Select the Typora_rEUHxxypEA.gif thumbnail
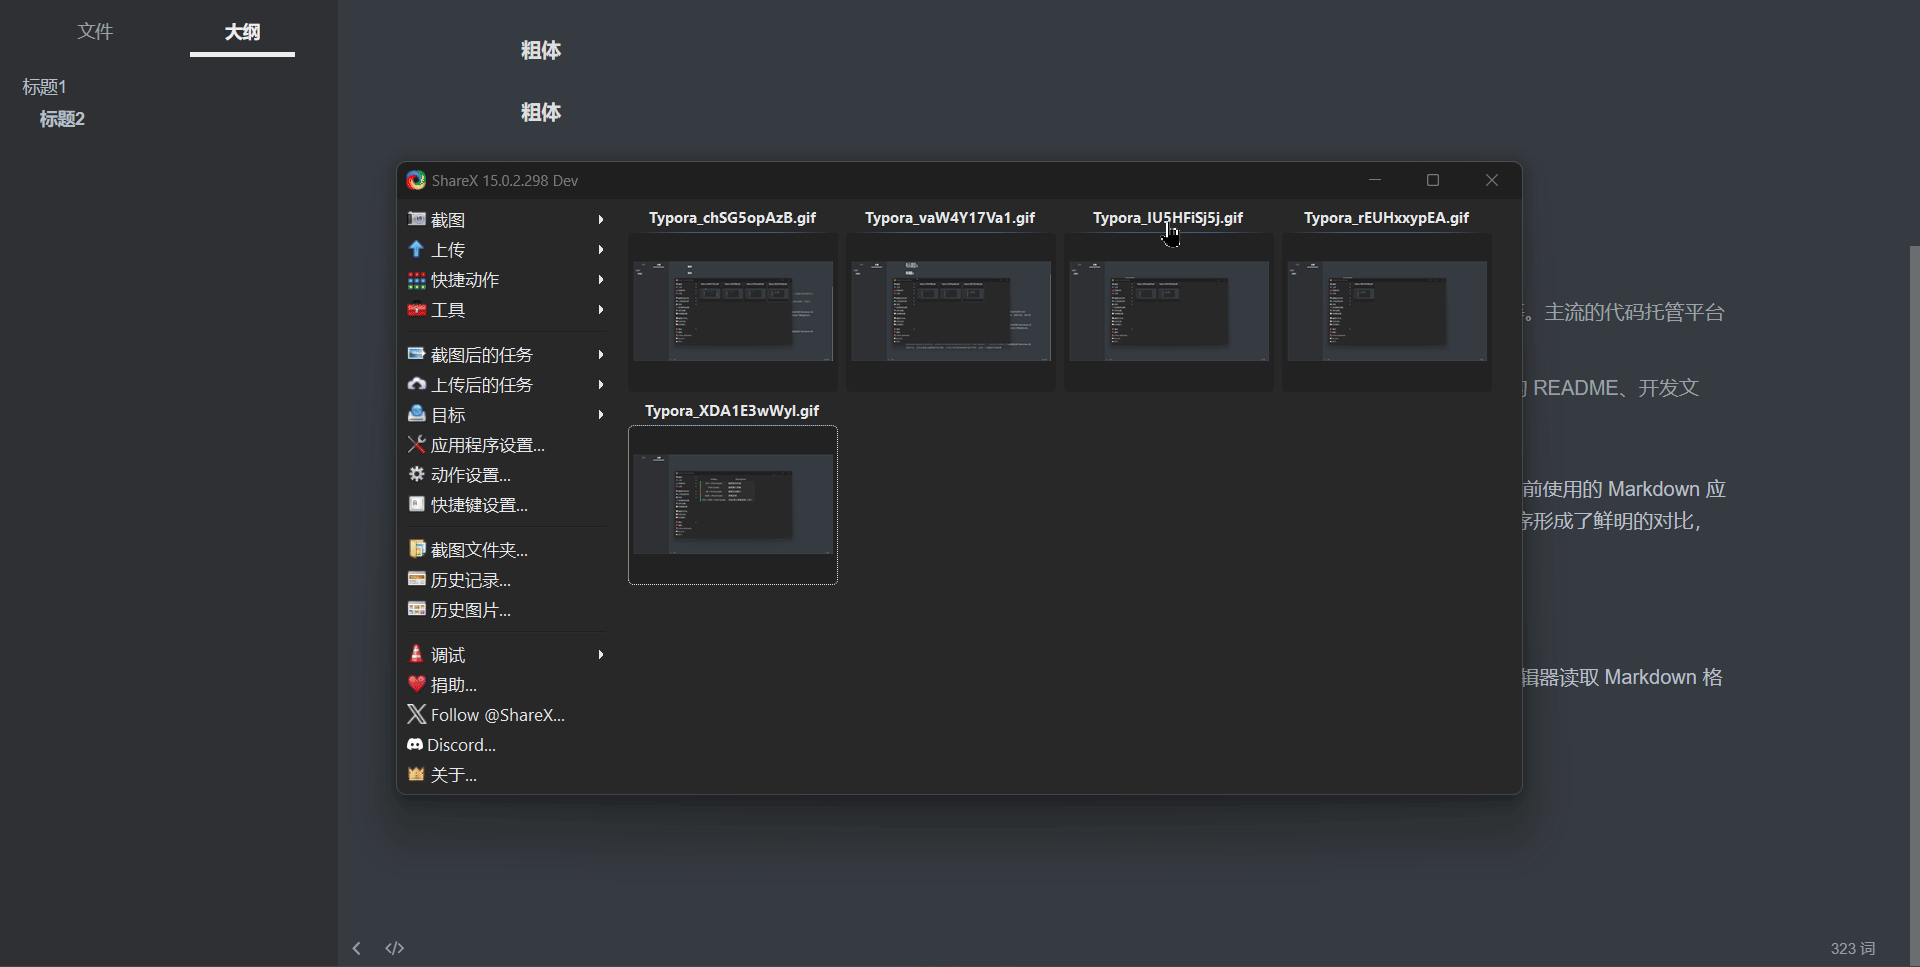The image size is (1920, 967). [x=1387, y=311]
